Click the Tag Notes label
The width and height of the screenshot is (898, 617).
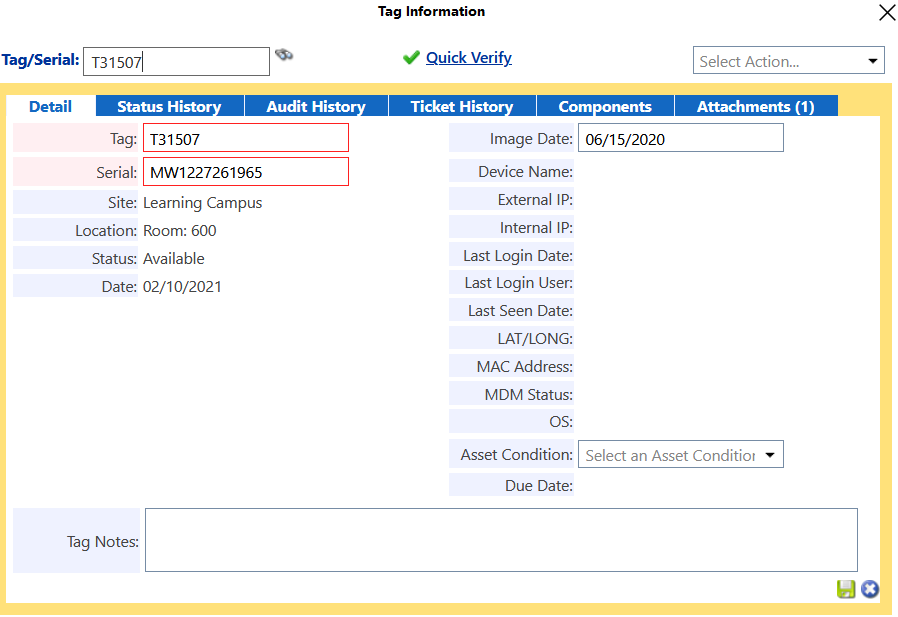tap(103, 542)
